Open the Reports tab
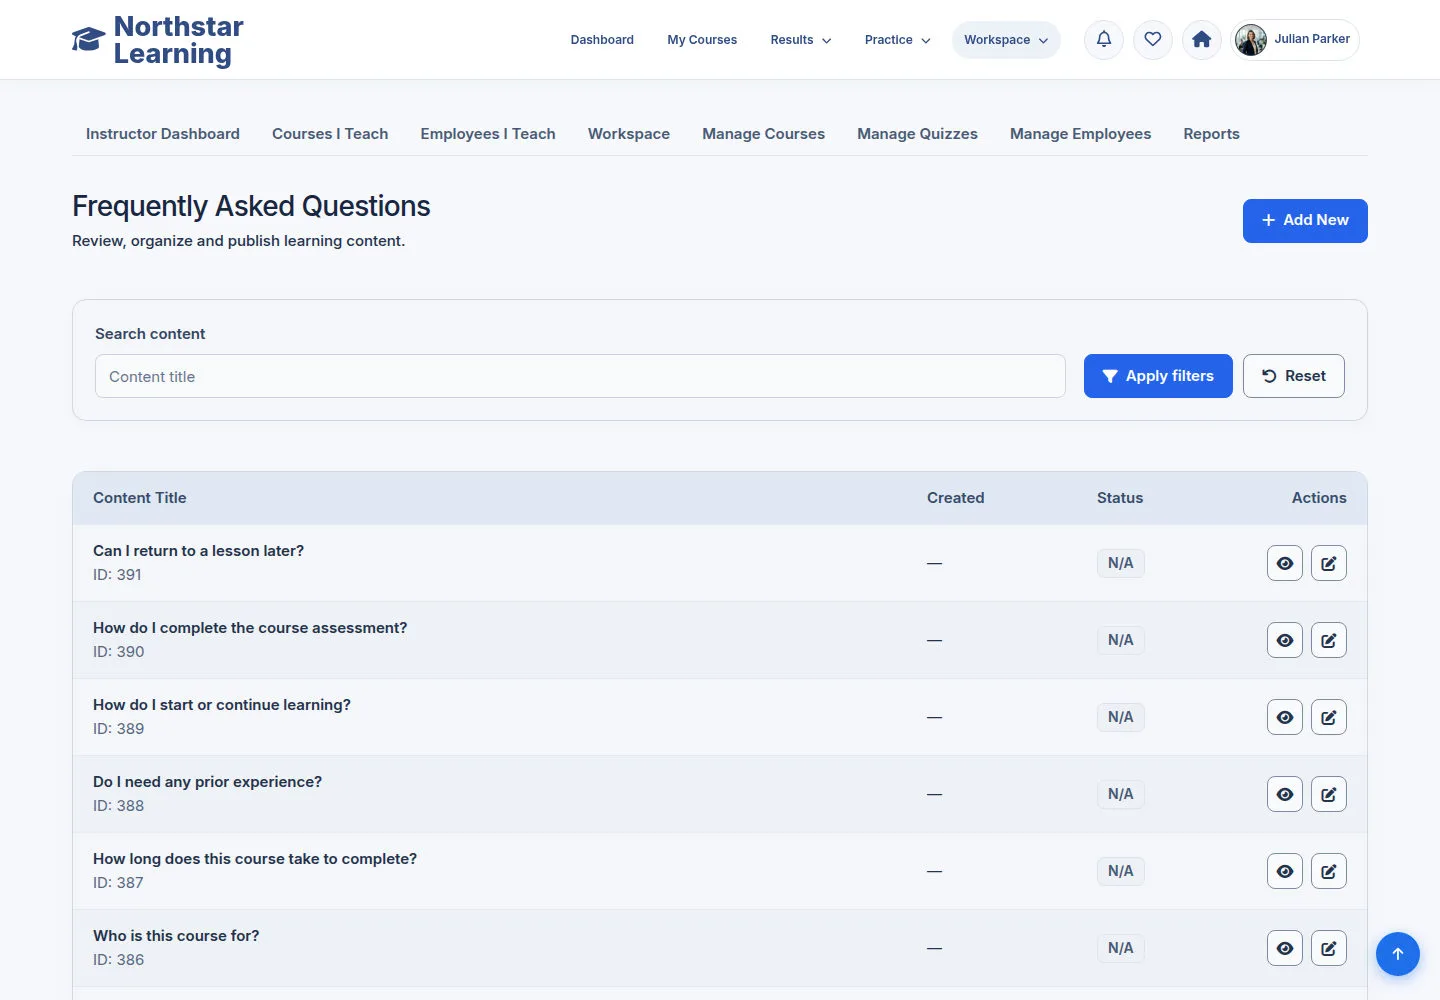The height and width of the screenshot is (1000, 1440). pyautogui.click(x=1211, y=134)
